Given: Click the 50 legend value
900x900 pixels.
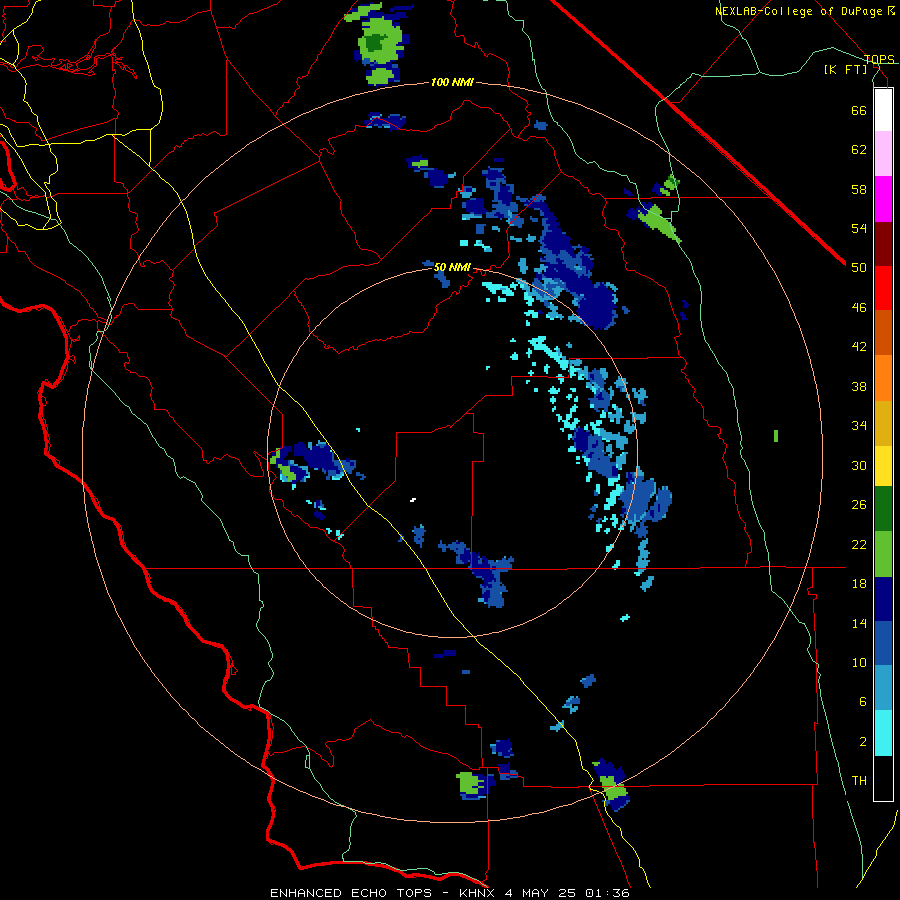Looking at the screenshot, I should tap(859, 267).
